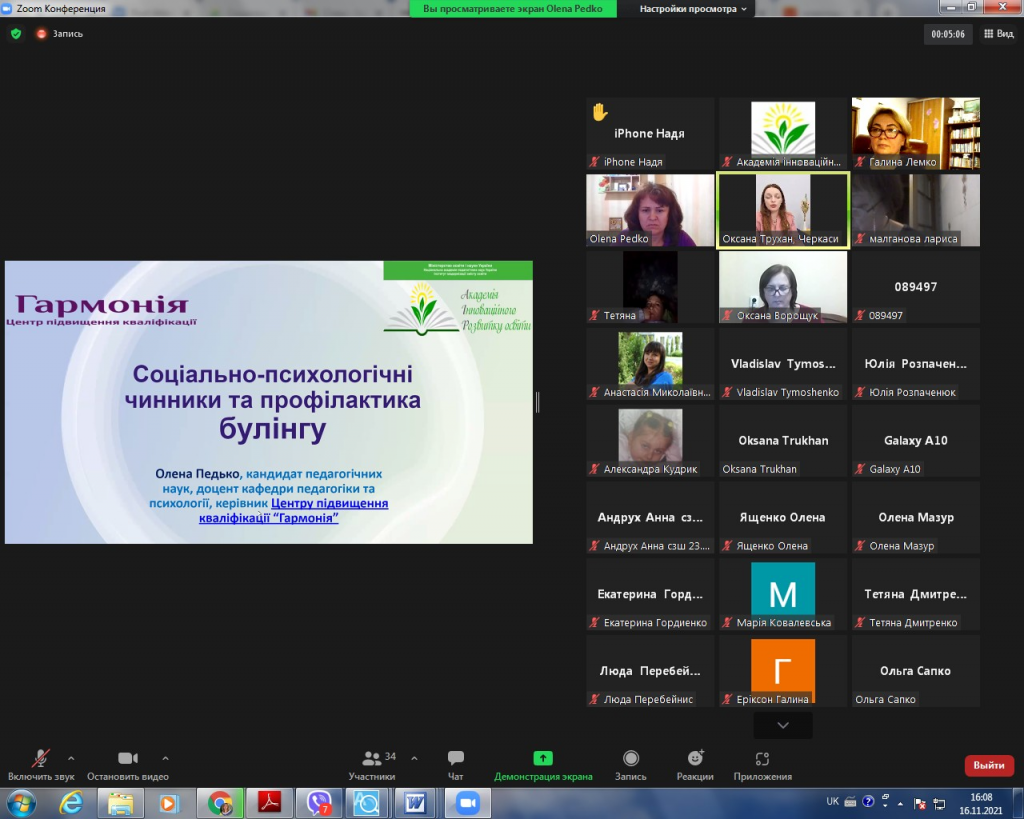The height and width of the screenshot is (819, 1024).
Task: Click the divider handle beside shared screen
Action: 538,402
